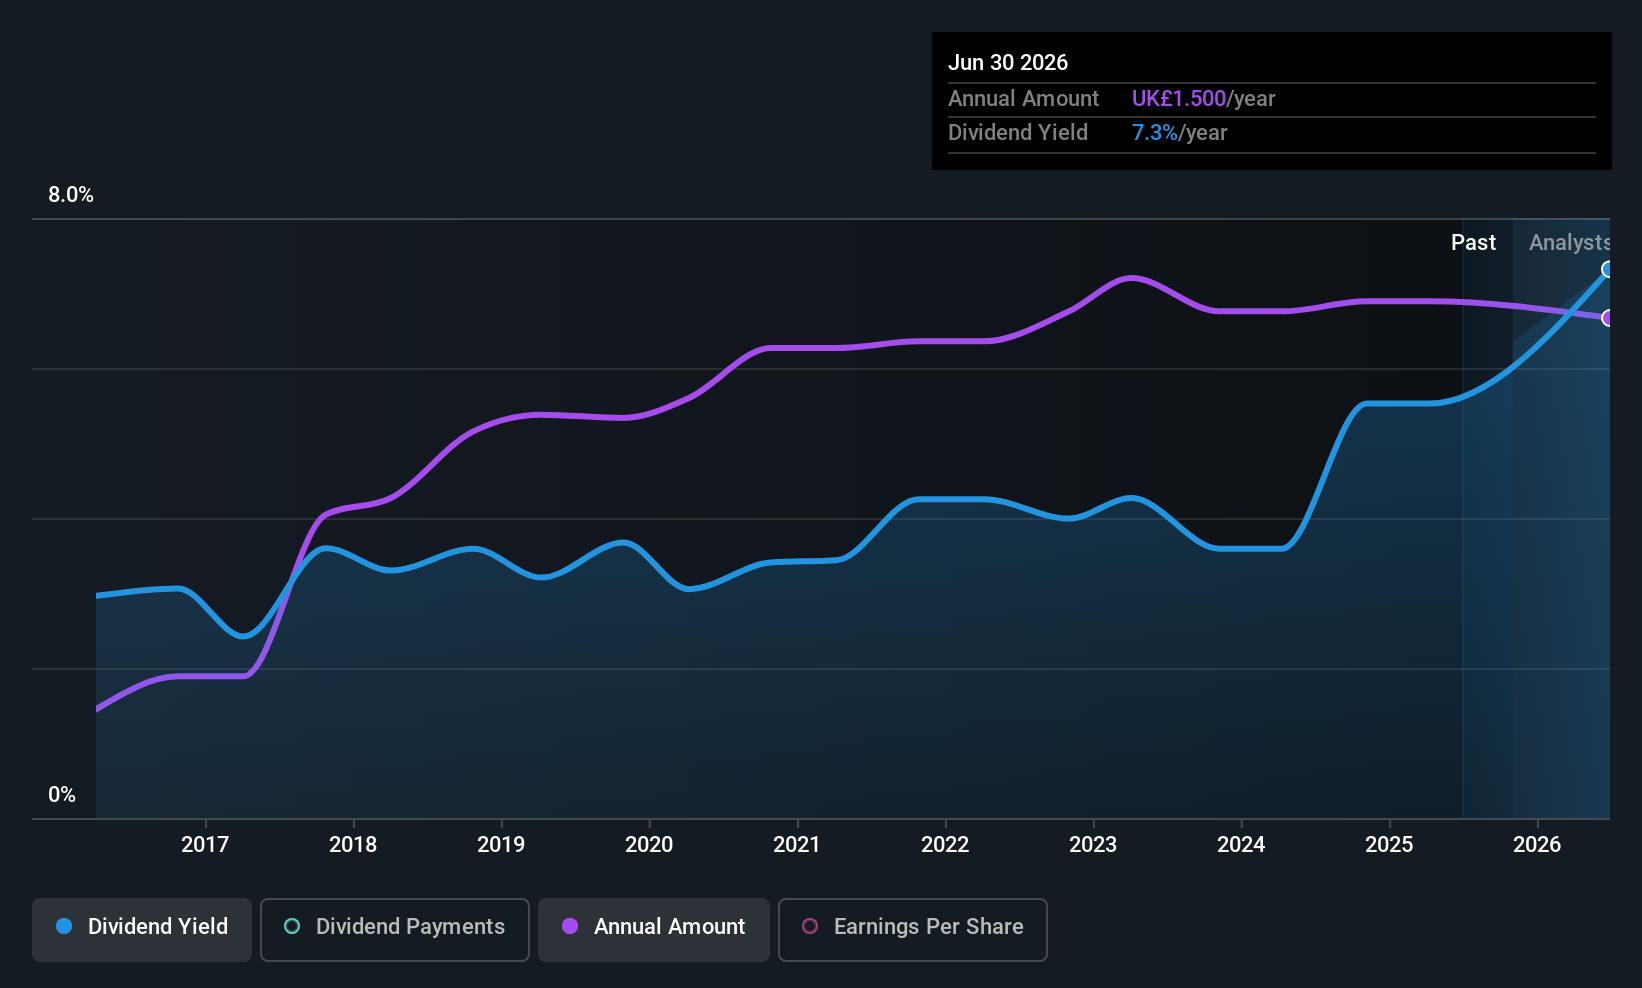Click the blue Dividend Yield endpoint marker
Image resolution: width=1642 pixels, height=988 pixels.
point(1608,269)
